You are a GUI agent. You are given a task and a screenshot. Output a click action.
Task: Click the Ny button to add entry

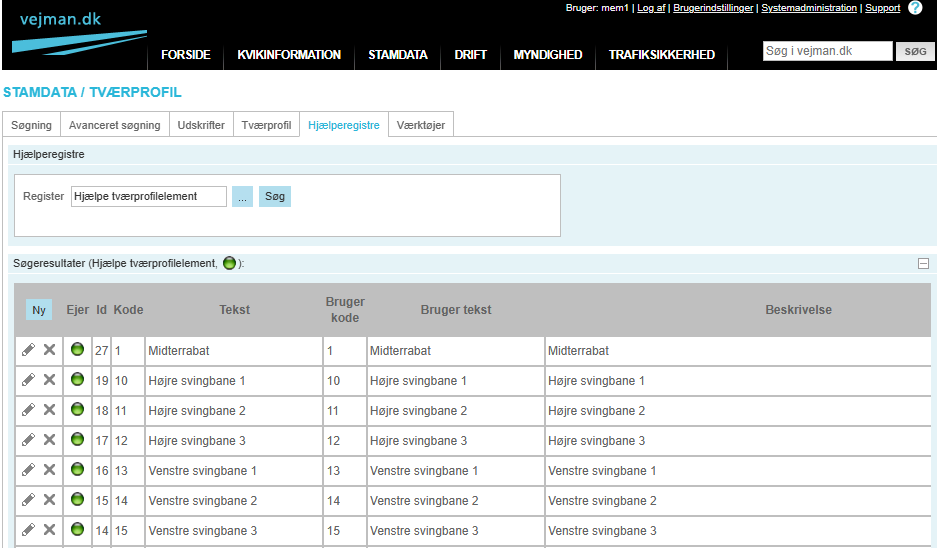pyautogui.click(x=39, y=310)
